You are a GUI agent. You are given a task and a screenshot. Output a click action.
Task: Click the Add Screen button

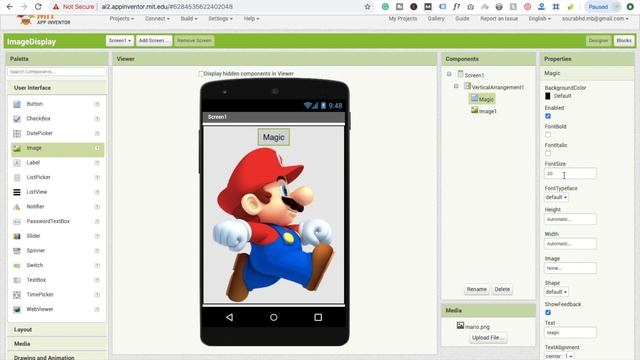coord(153,40)
